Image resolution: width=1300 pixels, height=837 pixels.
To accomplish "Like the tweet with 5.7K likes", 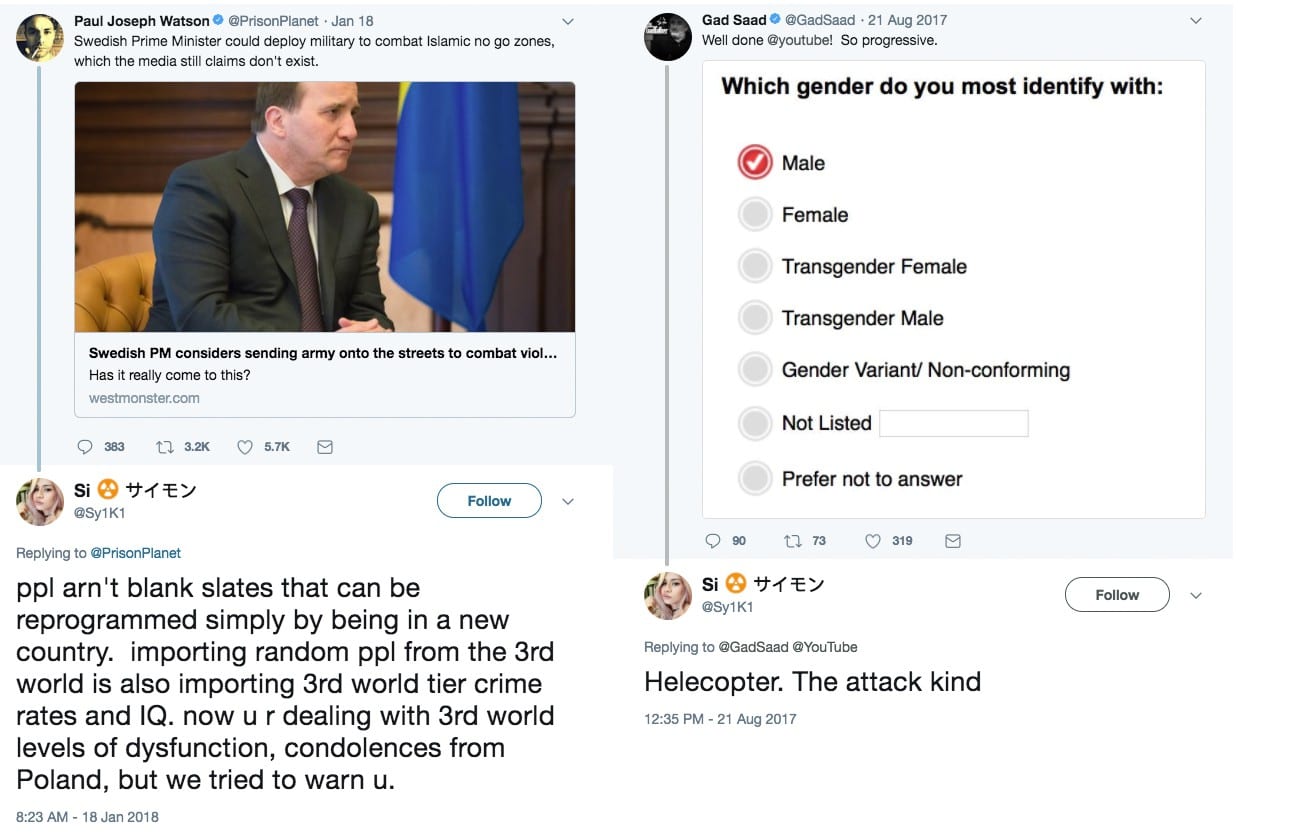I will click(x=245, y=447).
